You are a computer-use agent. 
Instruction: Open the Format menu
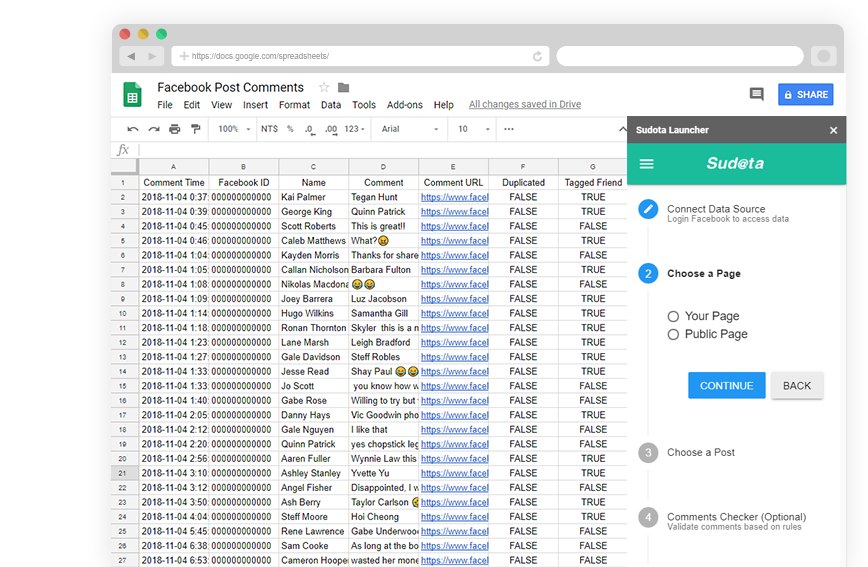click(x=294, y=105)
